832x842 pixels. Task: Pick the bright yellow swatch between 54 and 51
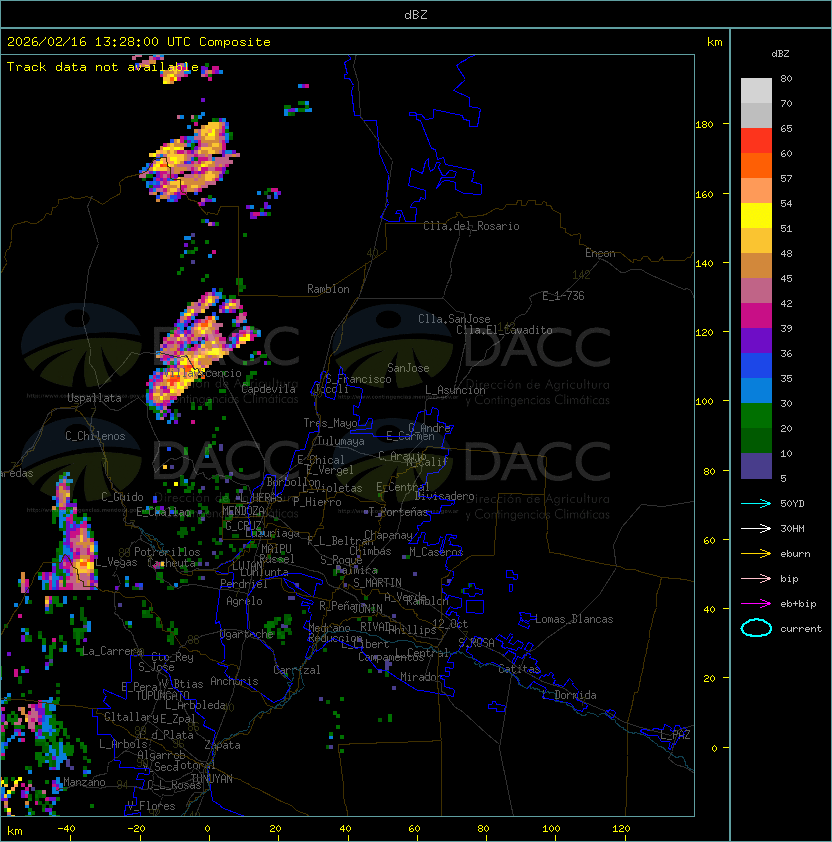tap(756, 216)
